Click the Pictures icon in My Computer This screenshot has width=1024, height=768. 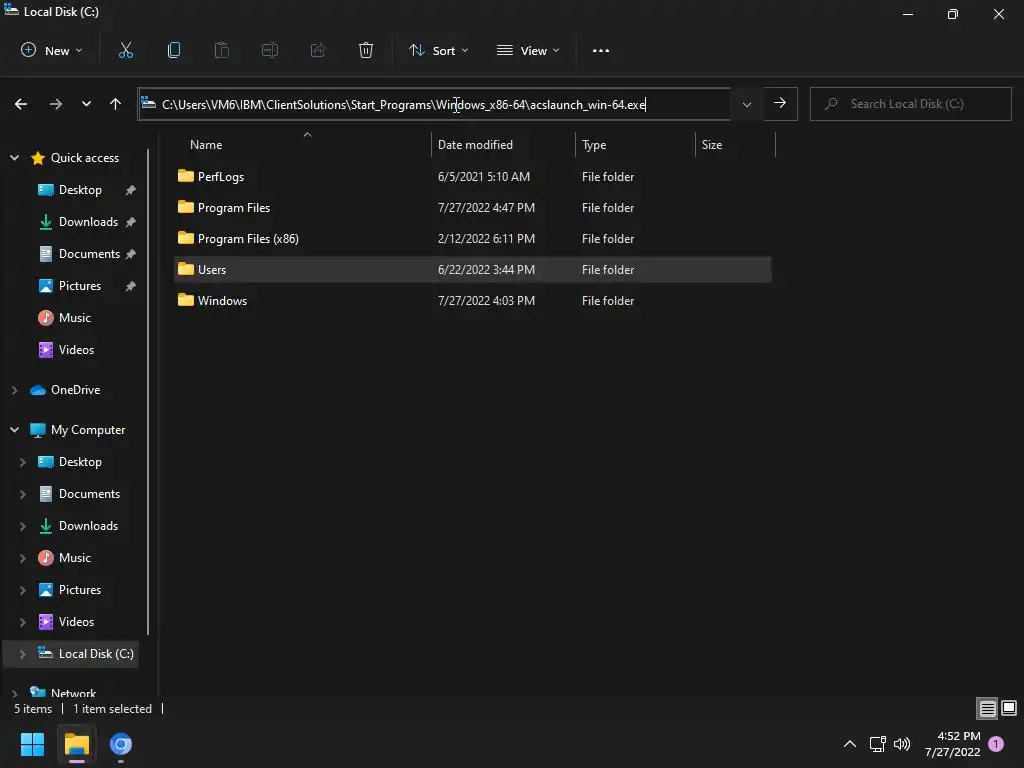pyautogui.click(x=46, y=590)
